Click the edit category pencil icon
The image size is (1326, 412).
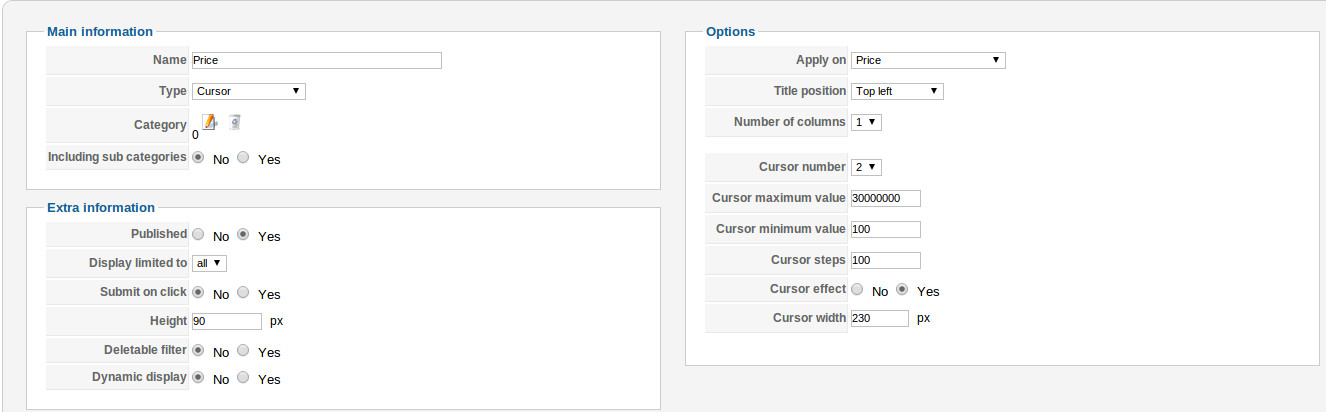pos(210,122)
